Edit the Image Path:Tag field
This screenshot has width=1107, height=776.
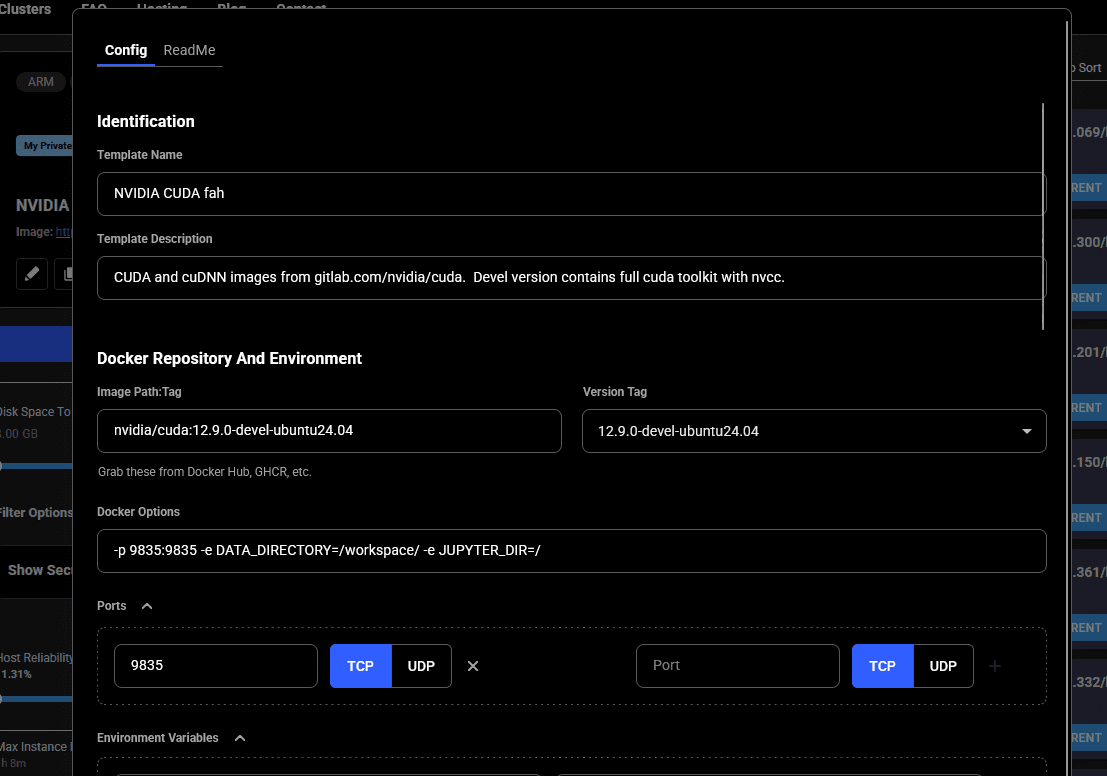[x=329, y=431]
